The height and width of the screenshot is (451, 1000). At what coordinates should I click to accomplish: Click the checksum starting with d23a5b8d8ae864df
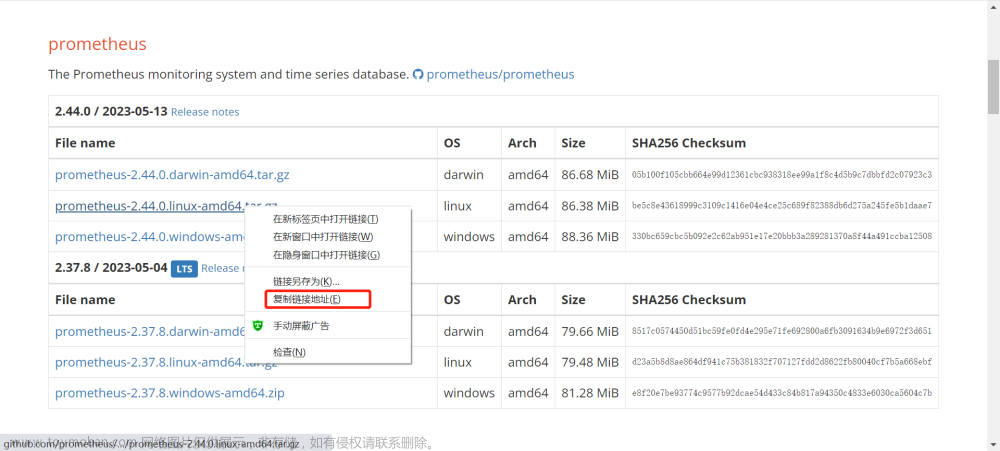coord(782,362)
